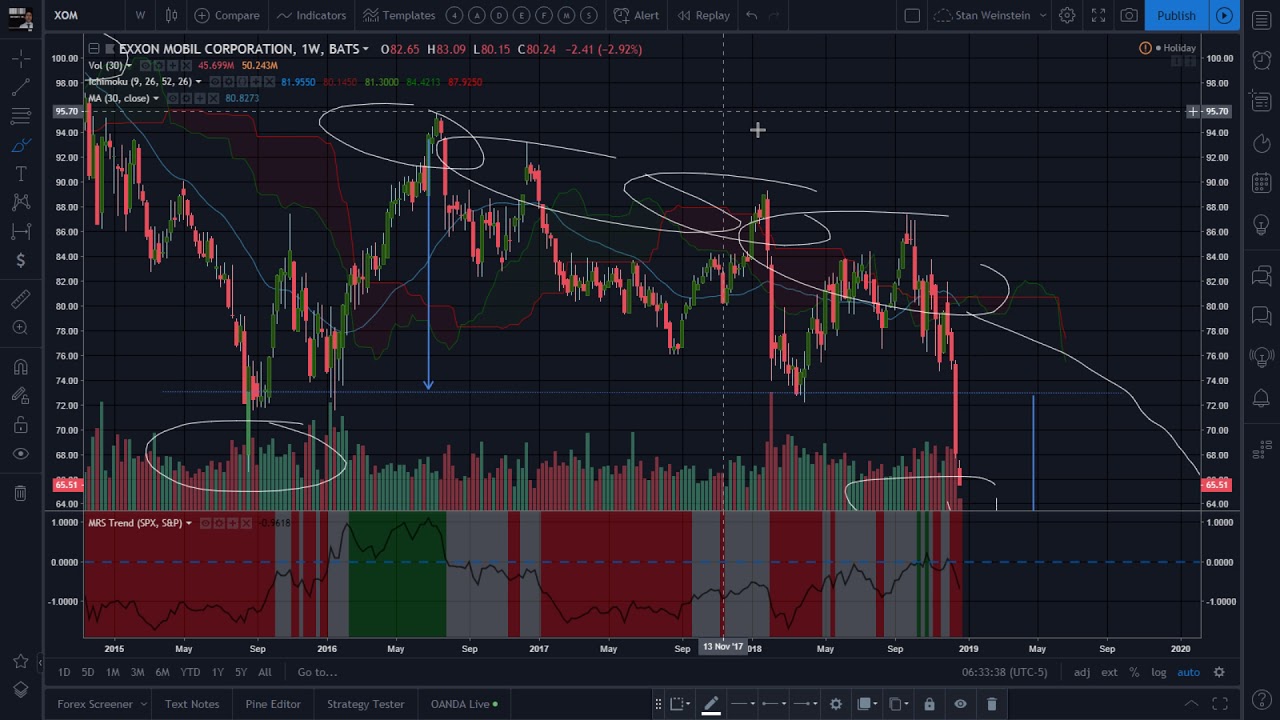This screenshot has width=1280, height=720.
Task: Lock drawing from the floating toolbar
Action: 929,704
